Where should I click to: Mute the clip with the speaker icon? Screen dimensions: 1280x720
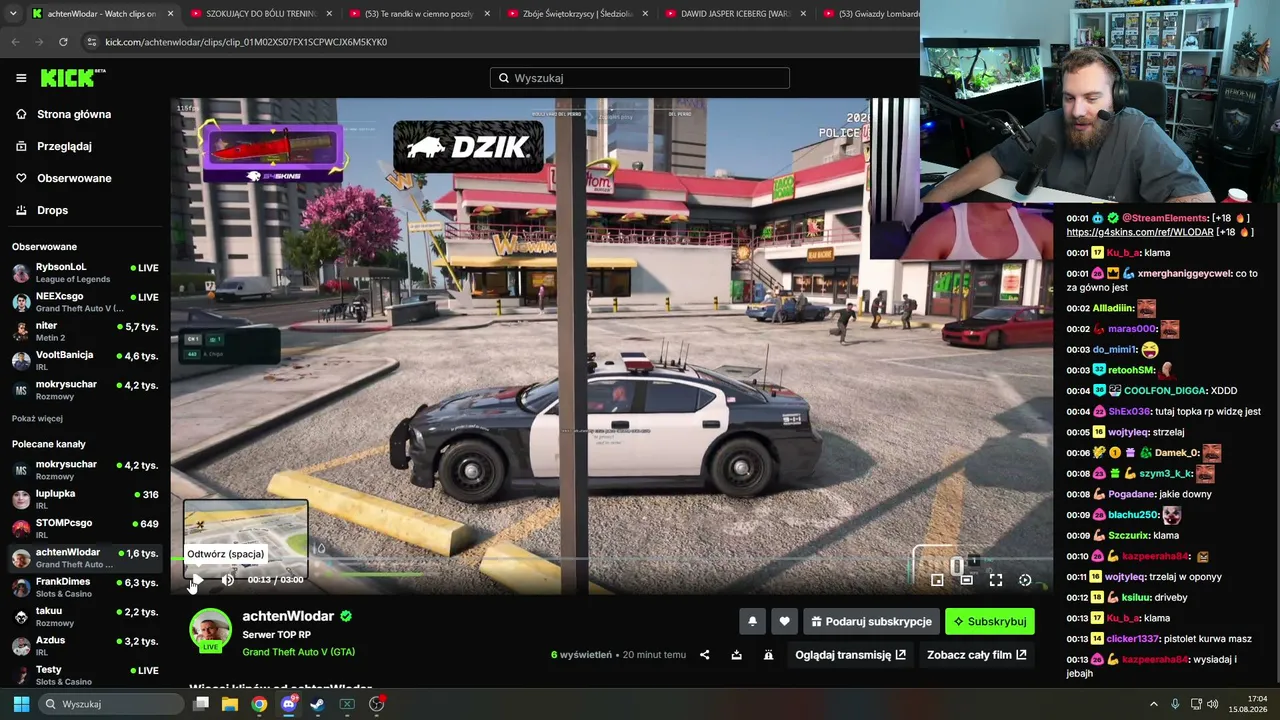228,580
